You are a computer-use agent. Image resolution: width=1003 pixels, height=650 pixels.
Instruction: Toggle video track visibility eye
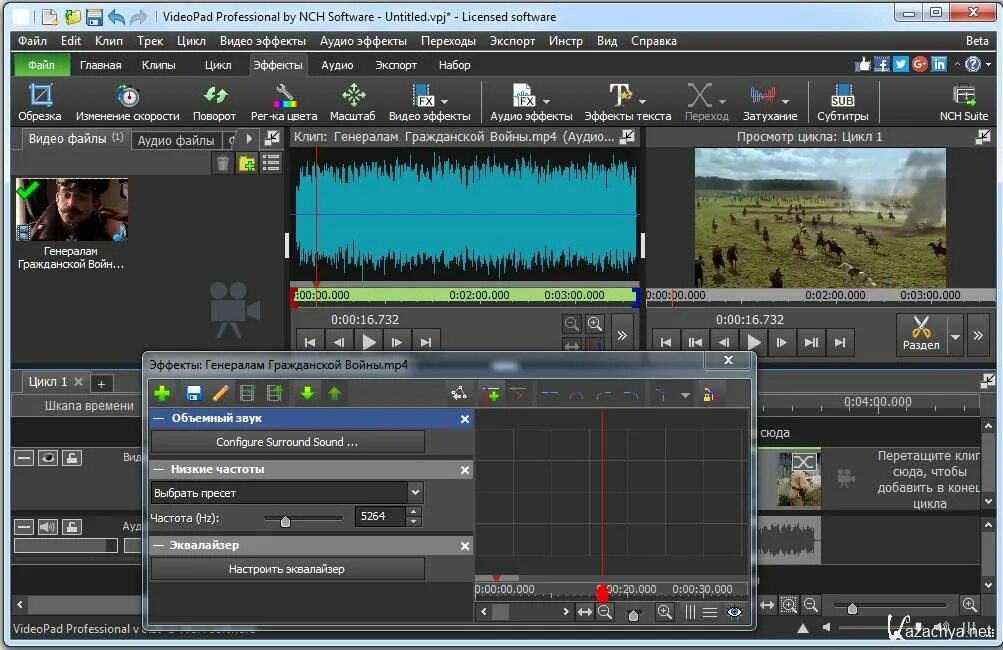click(x=48, y=457)
